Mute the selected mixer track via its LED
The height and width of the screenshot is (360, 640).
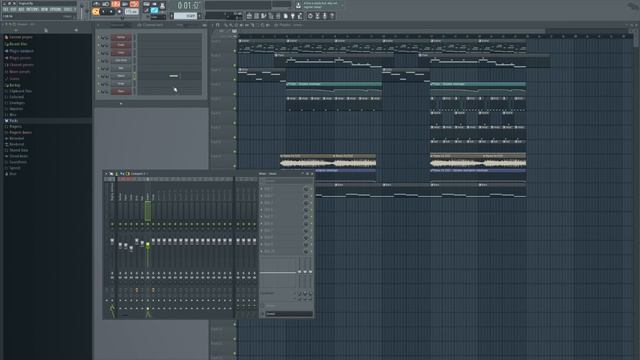tap(148, 224)
